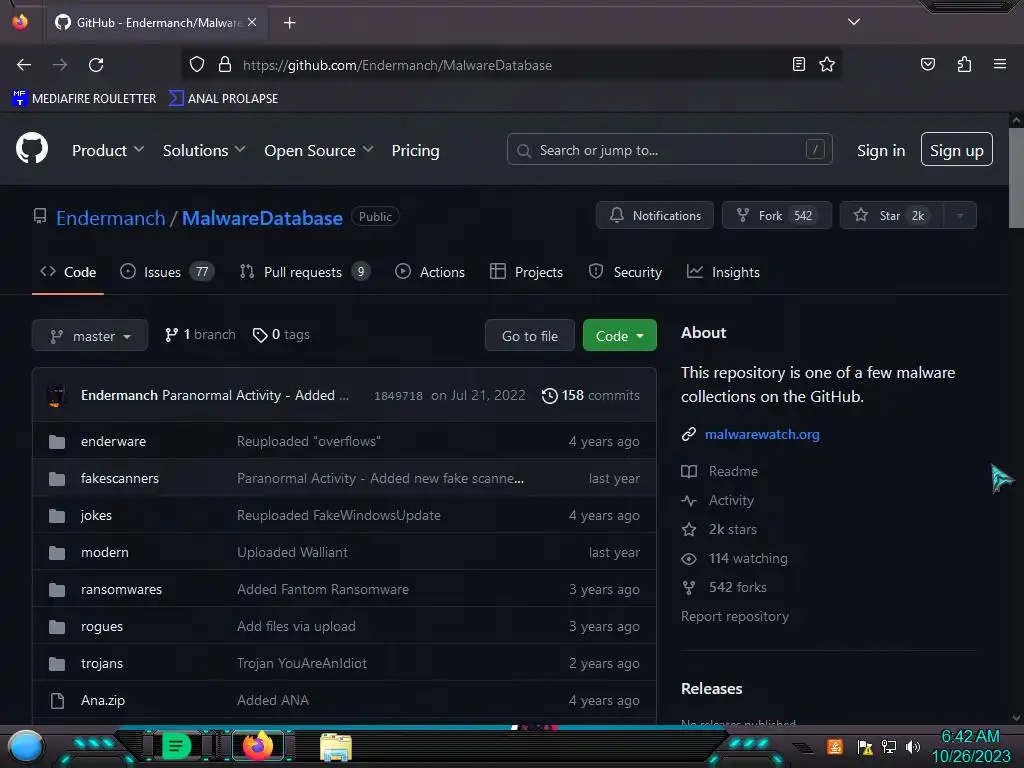Click the tracking protection shield icon

(197, 65)
